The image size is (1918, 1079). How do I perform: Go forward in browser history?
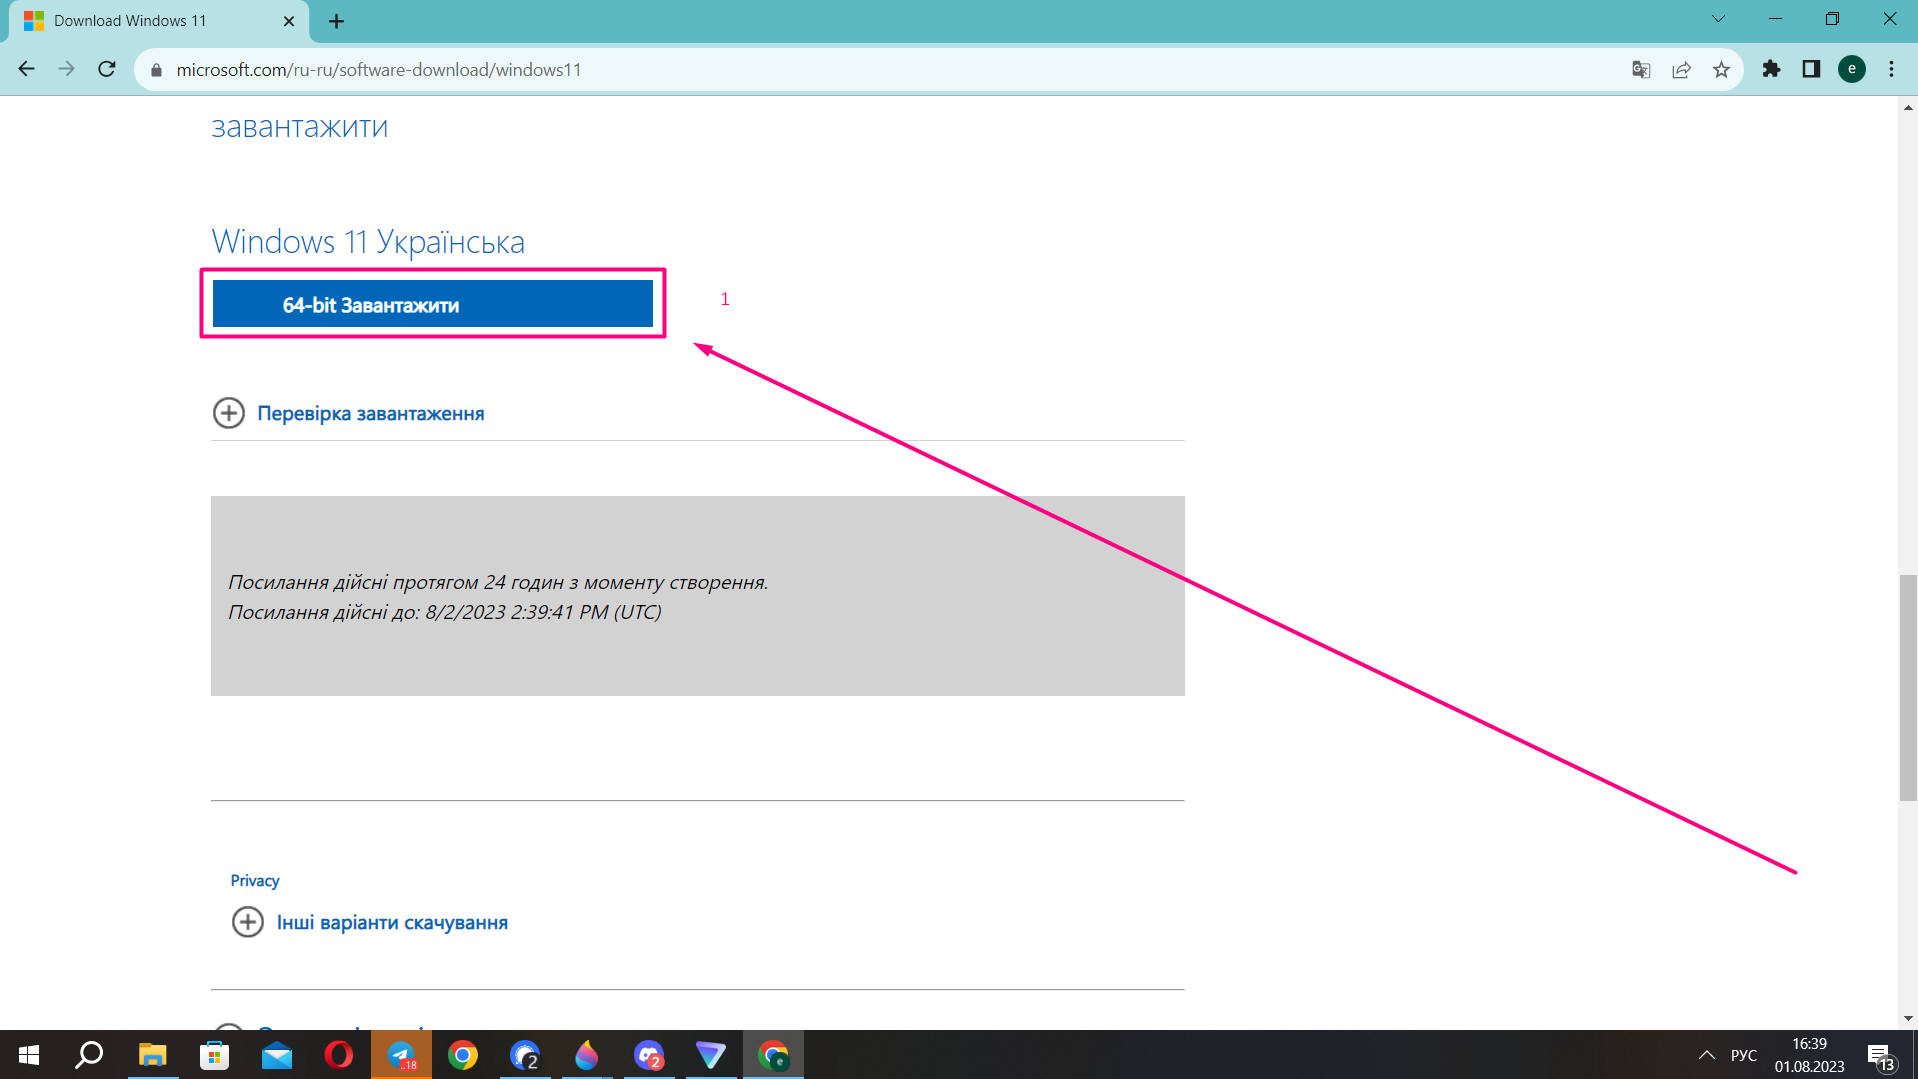point(67,69)
